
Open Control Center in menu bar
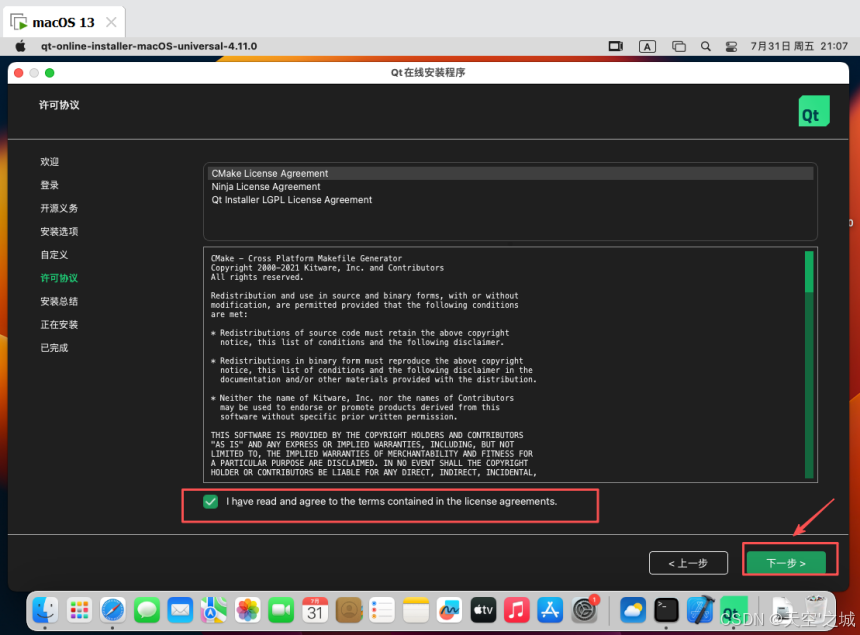coord(731,47)
